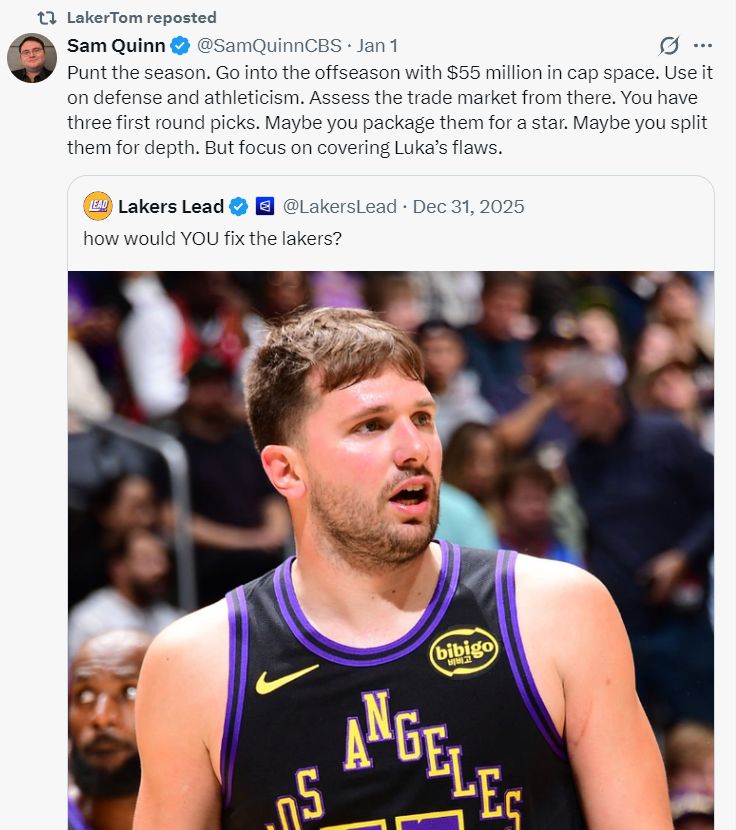This screenshot has width=736, height=830.
Task: Click the Lakers Lead account name
Action: click(171, 207)
